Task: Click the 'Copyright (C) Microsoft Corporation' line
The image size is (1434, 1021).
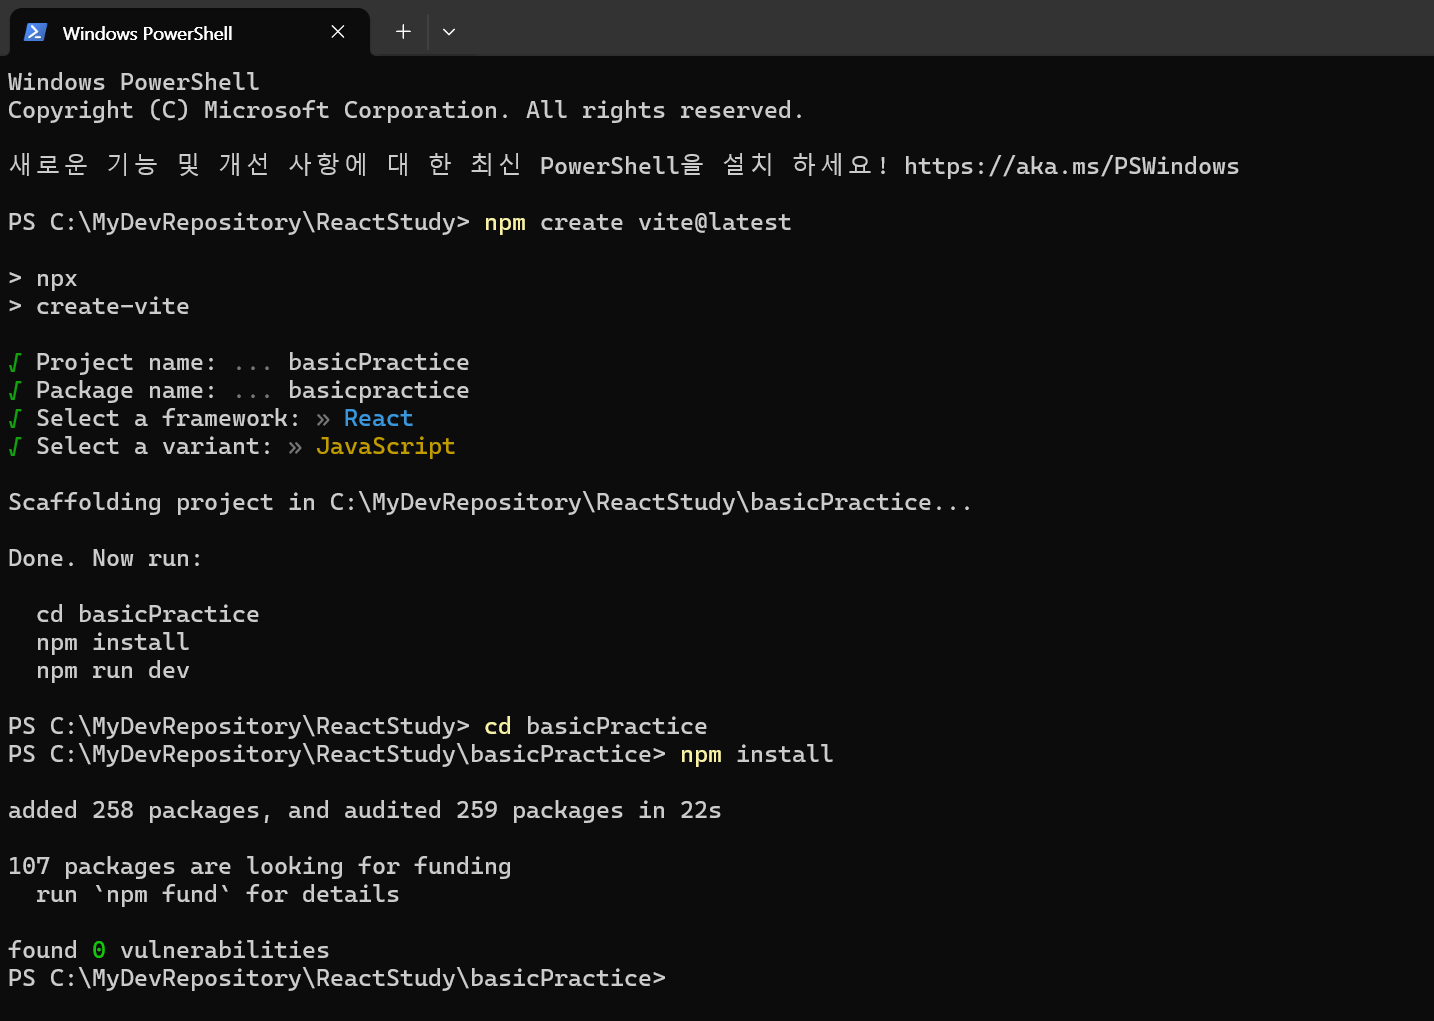Action: click(x=406, y=110)
